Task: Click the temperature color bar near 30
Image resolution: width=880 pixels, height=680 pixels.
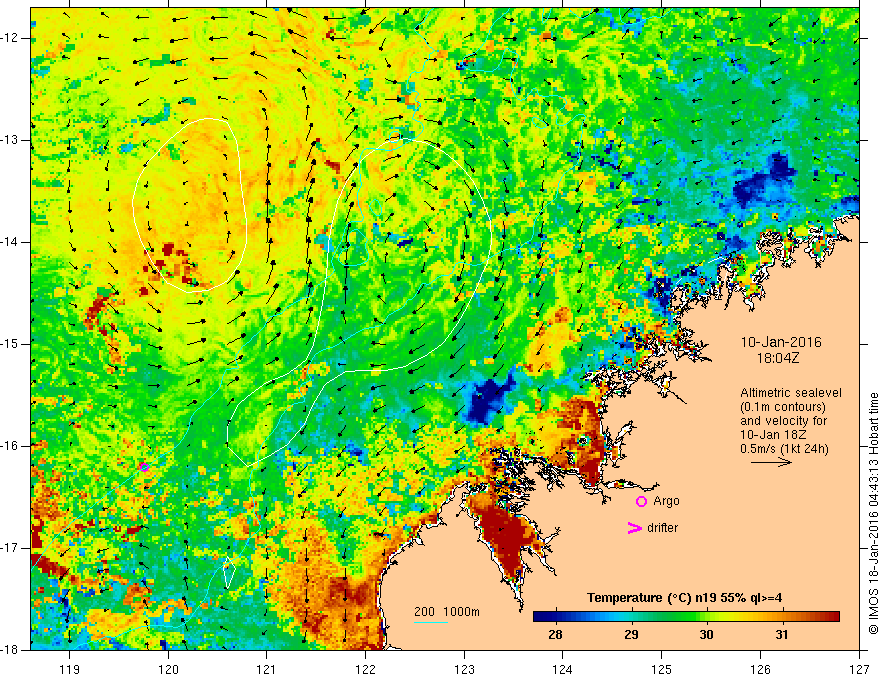Action: click(x=706, y=617)
